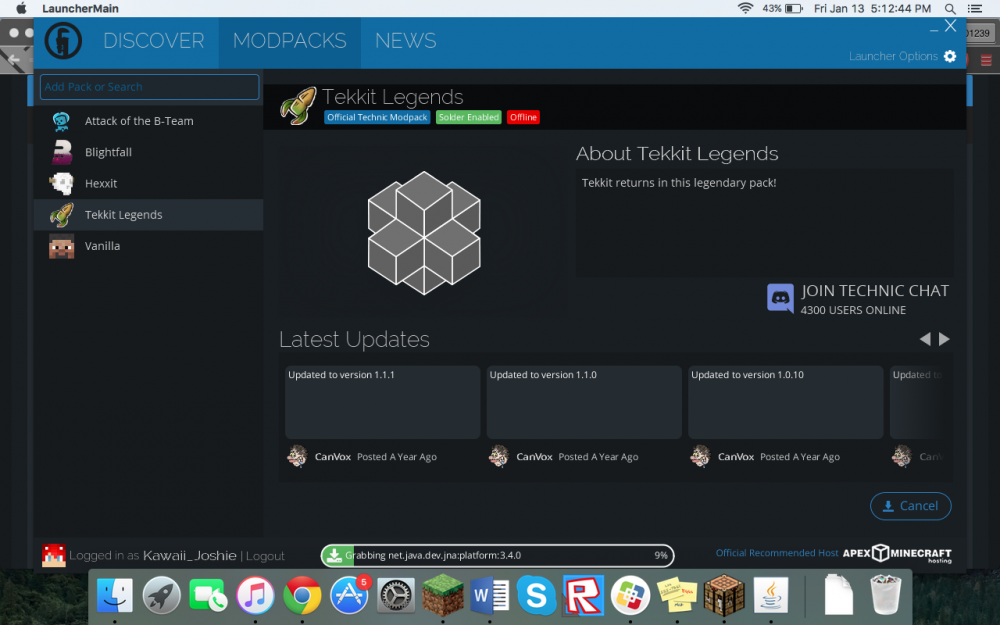
Task: Click the Blightfall pack icon
Action: tap(62, 152)
